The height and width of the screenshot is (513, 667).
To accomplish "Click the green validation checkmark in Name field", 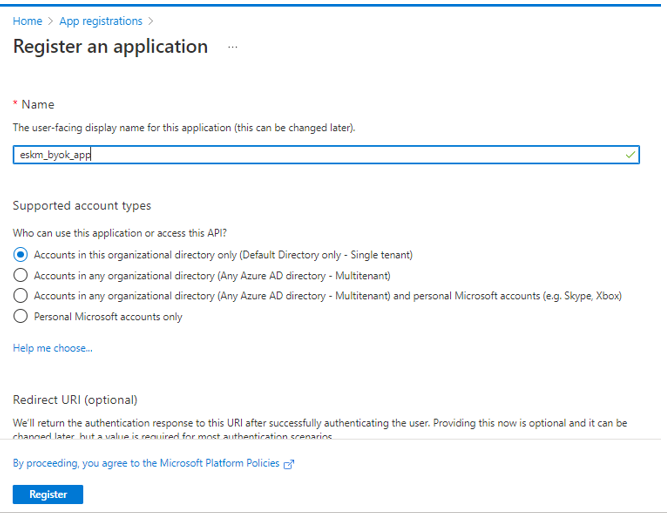I will 630,155.
